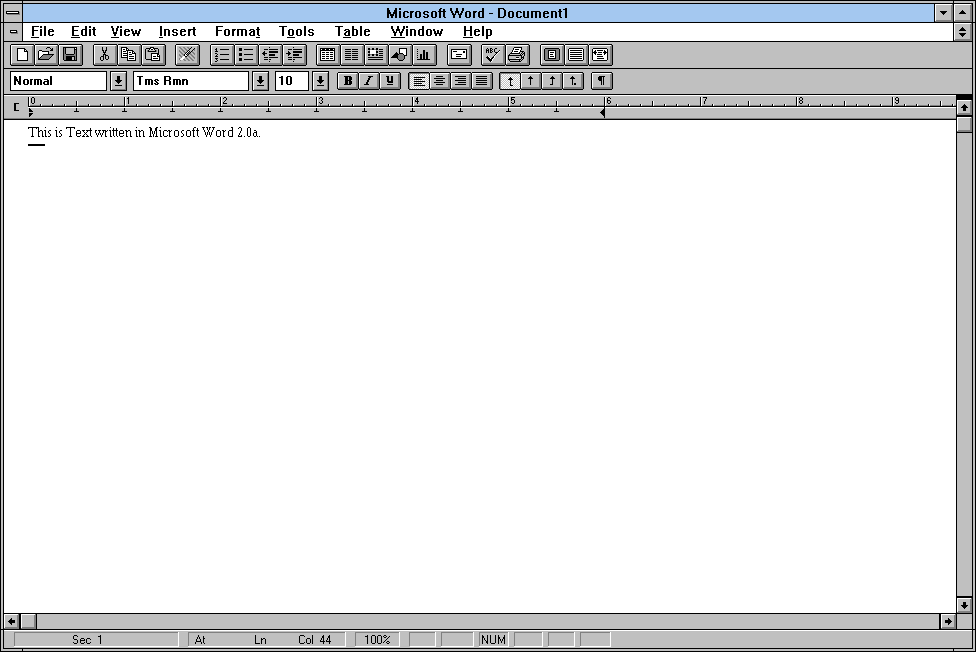Click inside the Tms Rmn font box
976x652 pixels.
(x=191, y=81)
